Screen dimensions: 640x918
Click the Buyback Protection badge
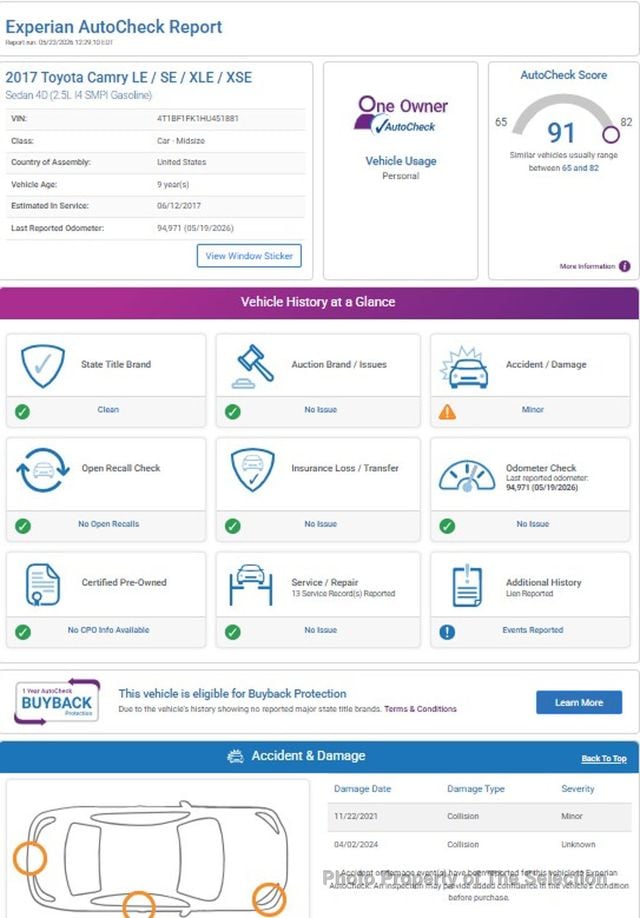click(57, 701)
